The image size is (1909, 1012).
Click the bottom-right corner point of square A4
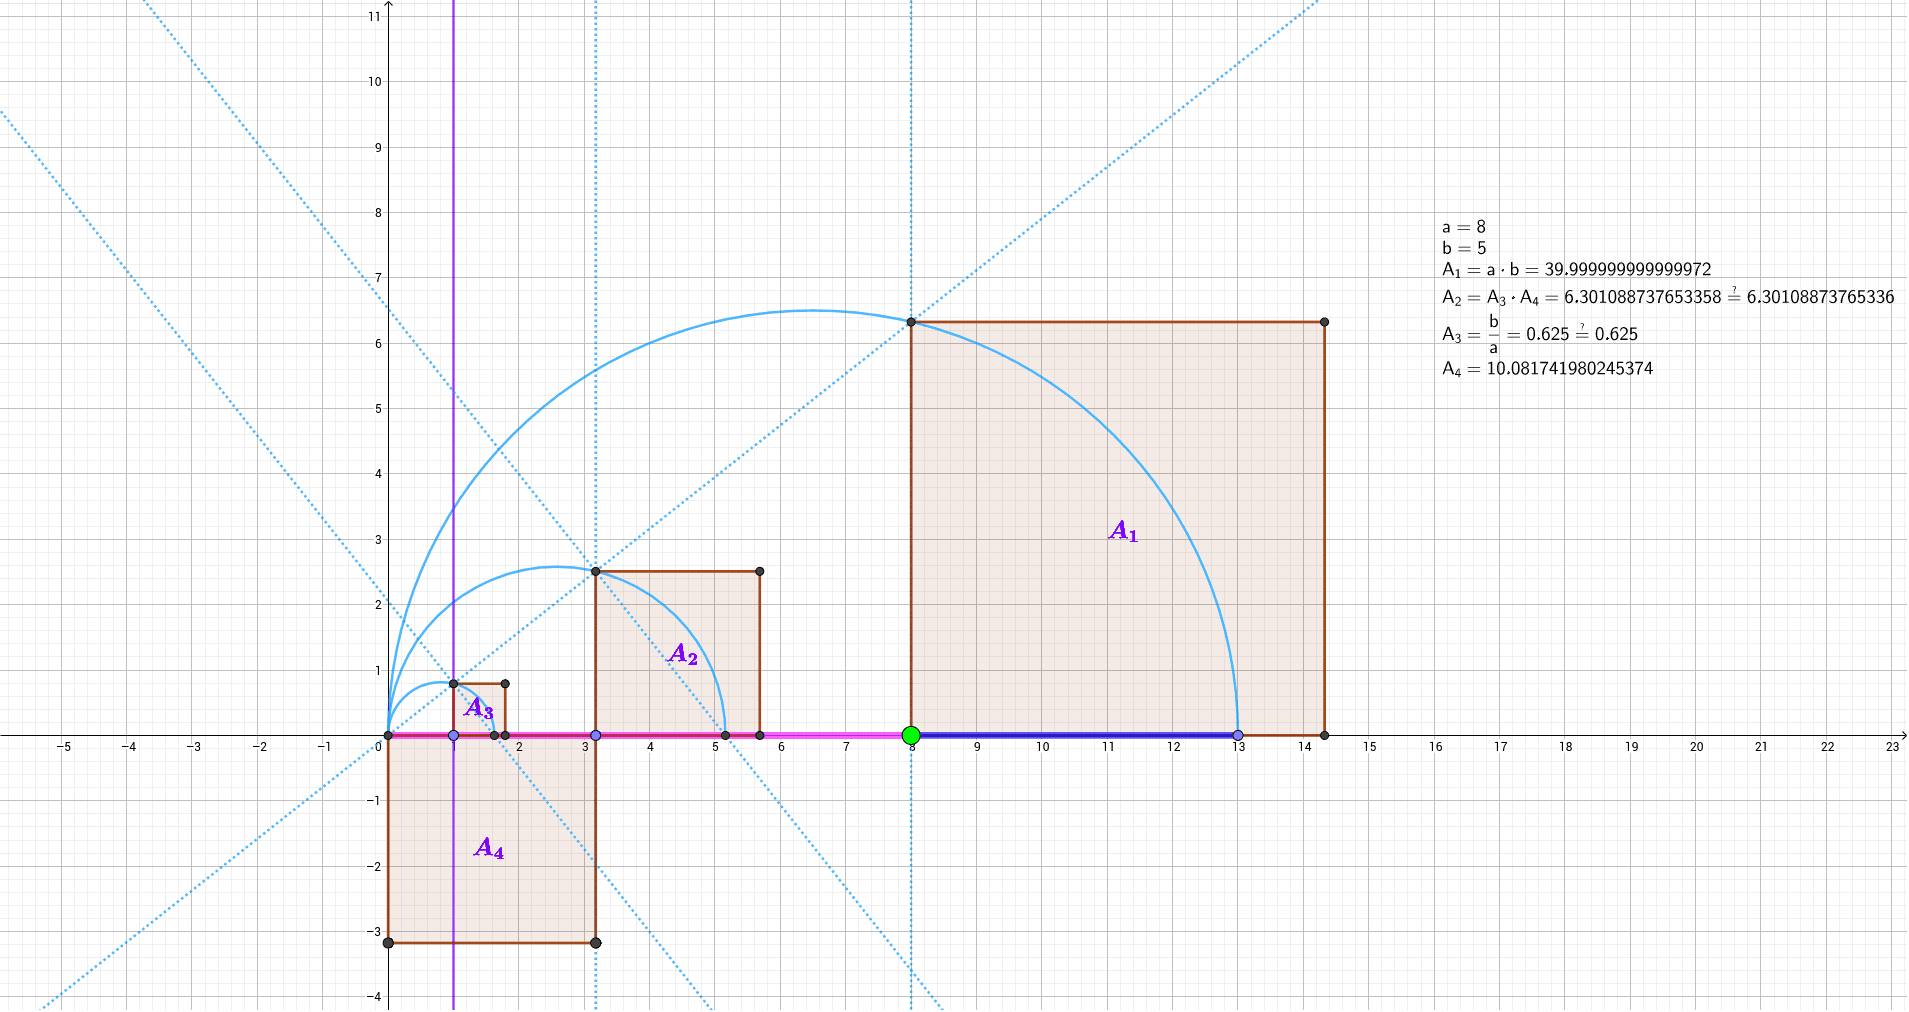click(596, 943)
